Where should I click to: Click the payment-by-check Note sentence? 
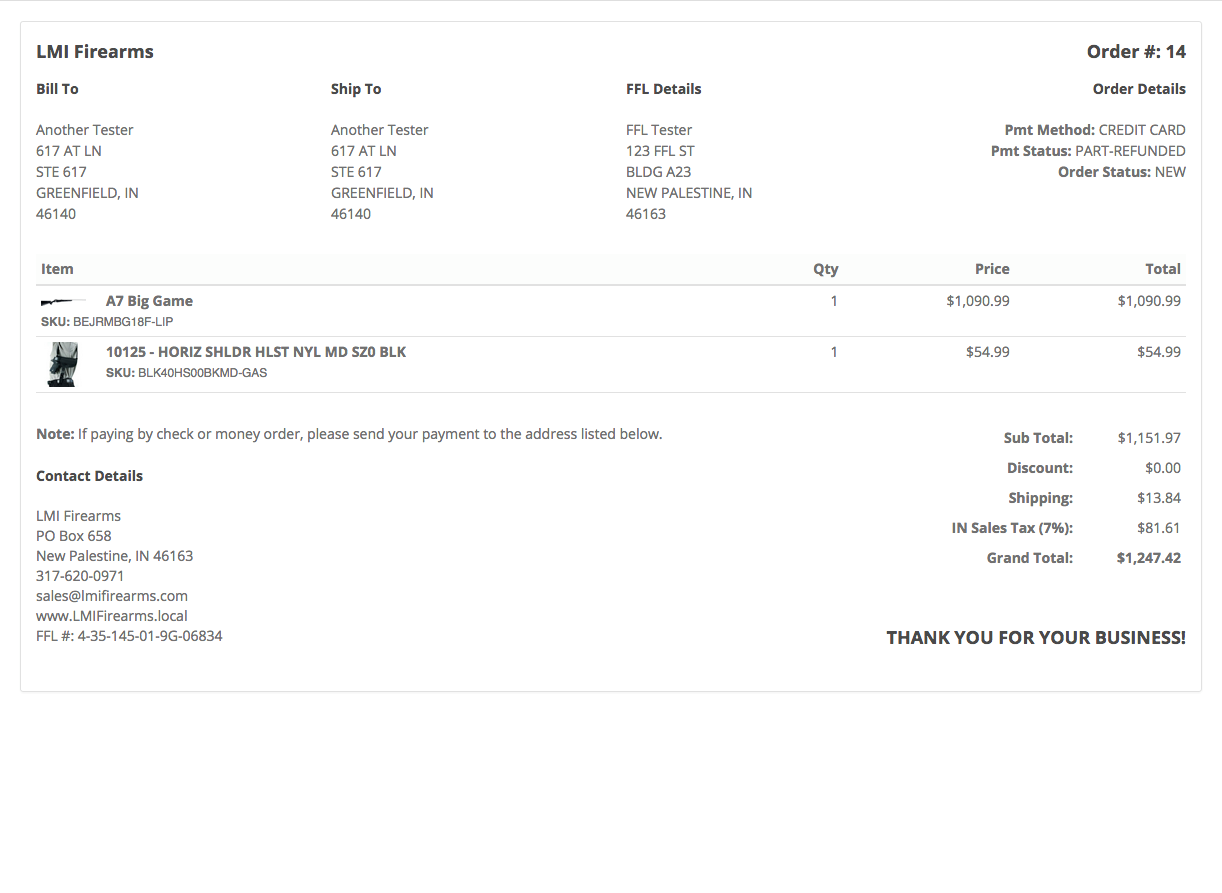(x=349, y=434)
